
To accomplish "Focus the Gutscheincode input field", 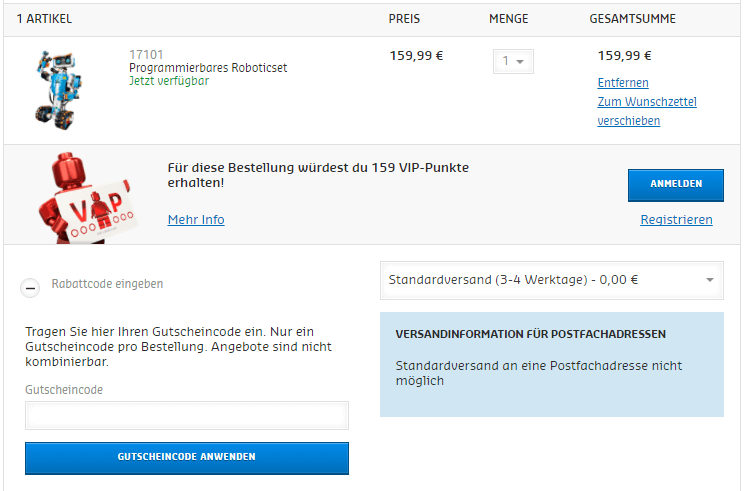I will click(x=187, y=416).
